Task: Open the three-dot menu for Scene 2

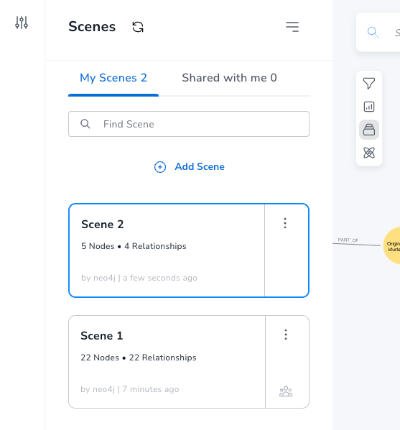Action: click(285, 223)
